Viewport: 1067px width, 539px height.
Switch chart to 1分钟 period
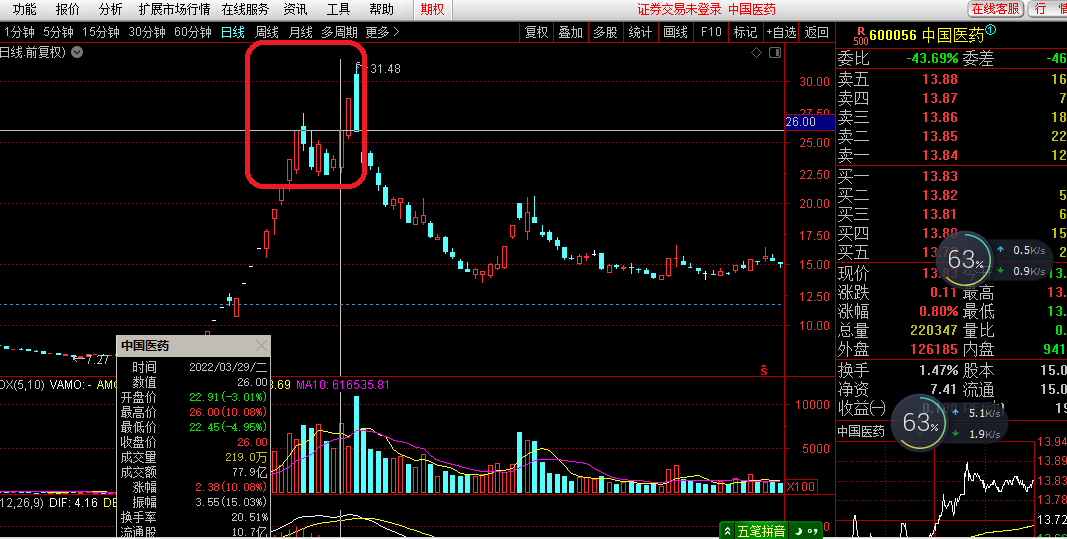18,32
